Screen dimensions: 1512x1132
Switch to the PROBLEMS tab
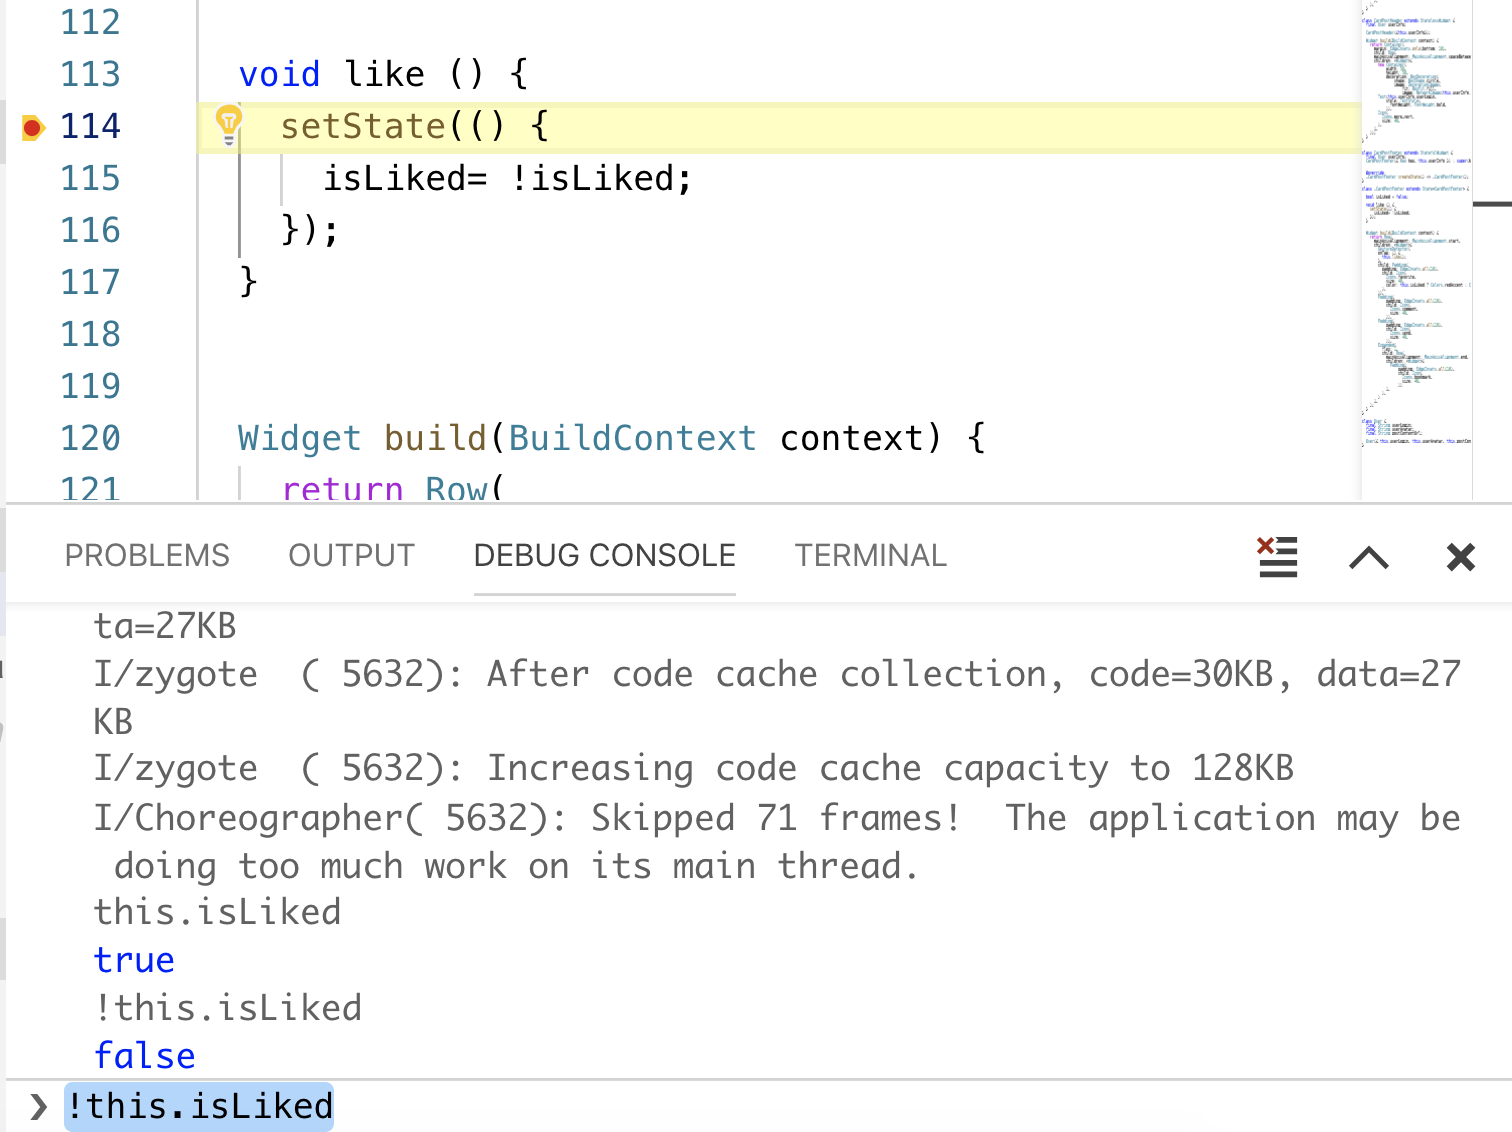tap(147, 555)
